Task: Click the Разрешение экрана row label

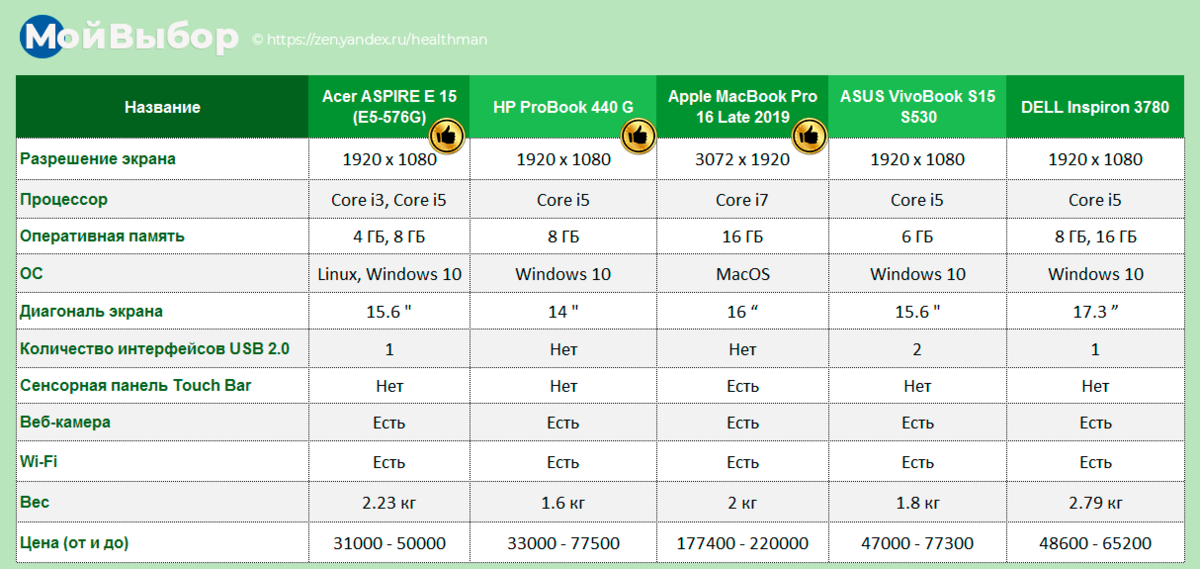Action: click(x=98, y=159)
